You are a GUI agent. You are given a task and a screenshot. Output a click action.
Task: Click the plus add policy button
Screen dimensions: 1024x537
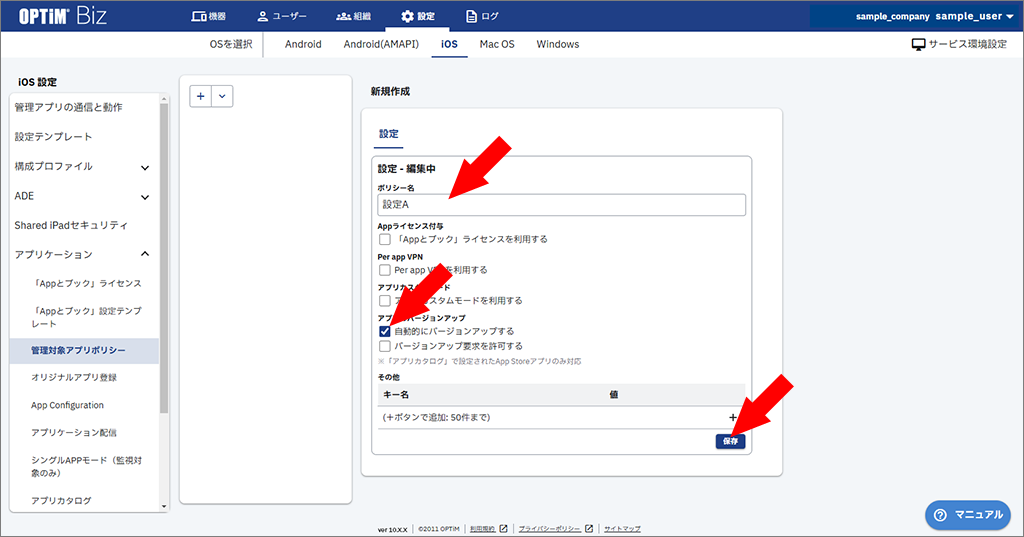200,96
